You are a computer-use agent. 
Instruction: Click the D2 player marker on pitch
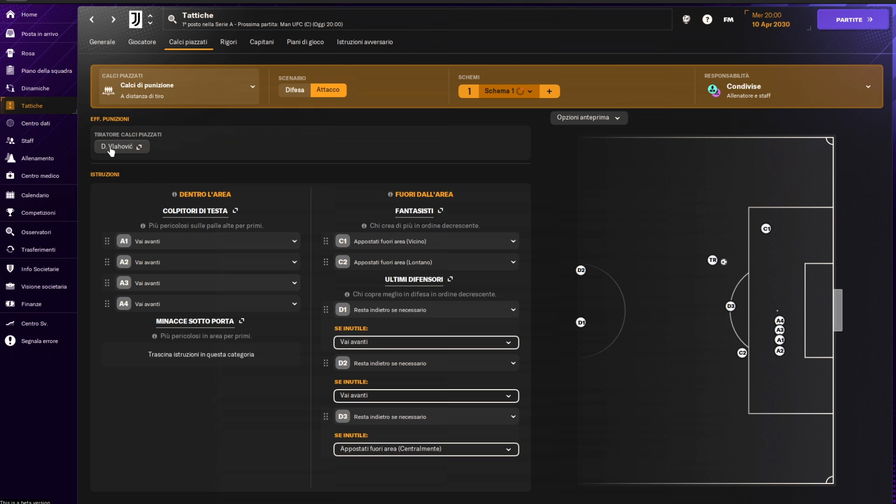click(x=580, y=270)
